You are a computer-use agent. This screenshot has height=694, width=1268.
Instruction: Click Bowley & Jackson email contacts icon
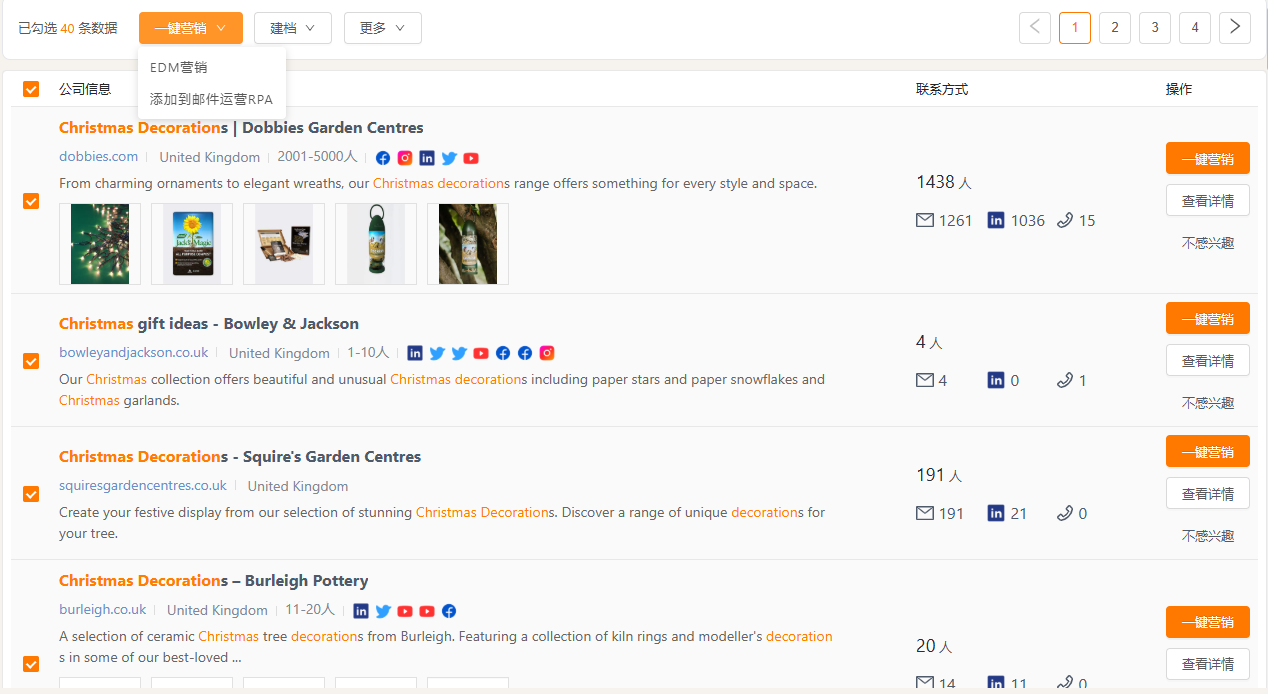(925, 380)
